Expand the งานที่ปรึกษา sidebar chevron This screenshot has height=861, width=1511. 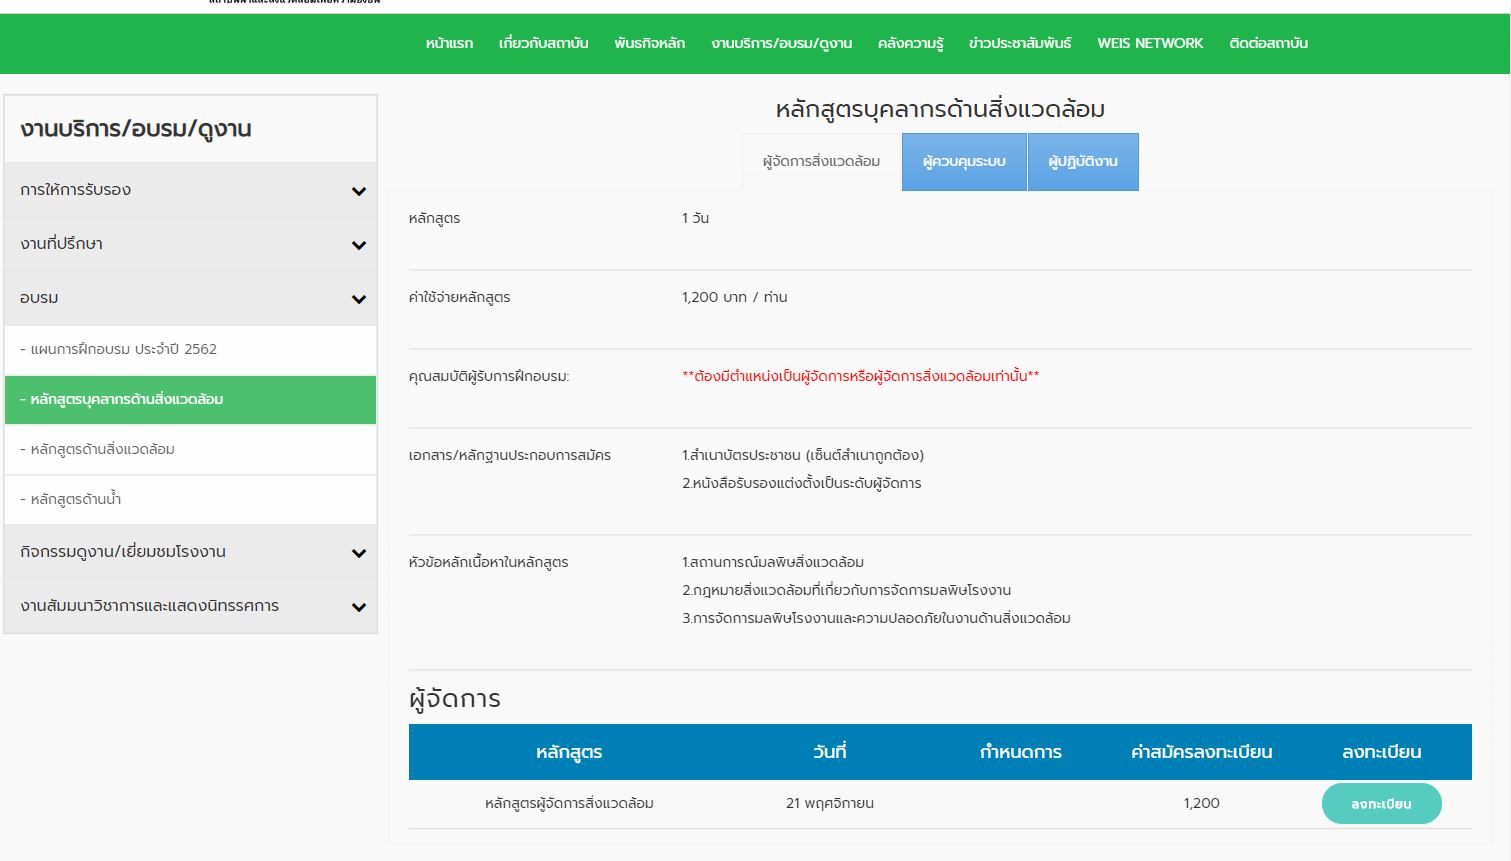click(359, 245)
